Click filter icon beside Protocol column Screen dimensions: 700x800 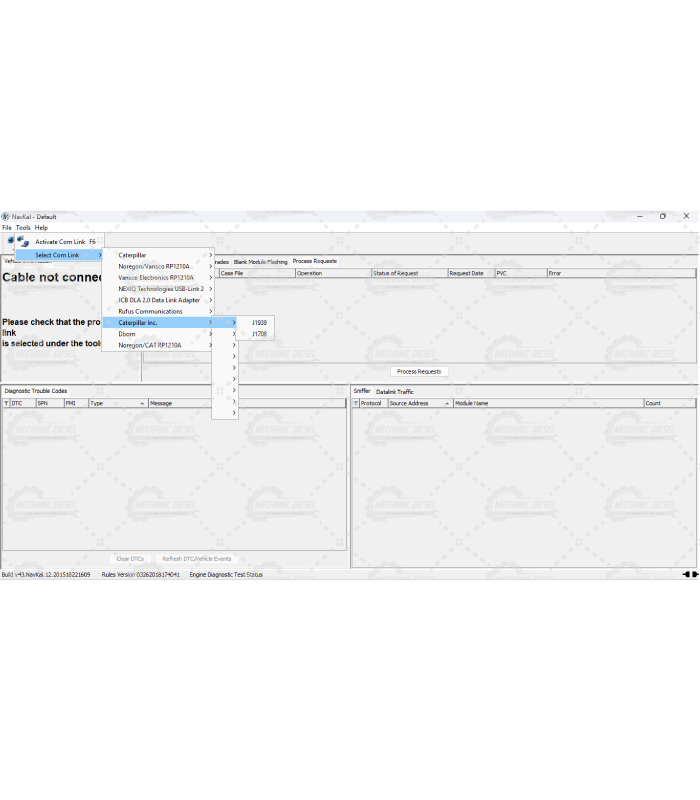(355, 403)
